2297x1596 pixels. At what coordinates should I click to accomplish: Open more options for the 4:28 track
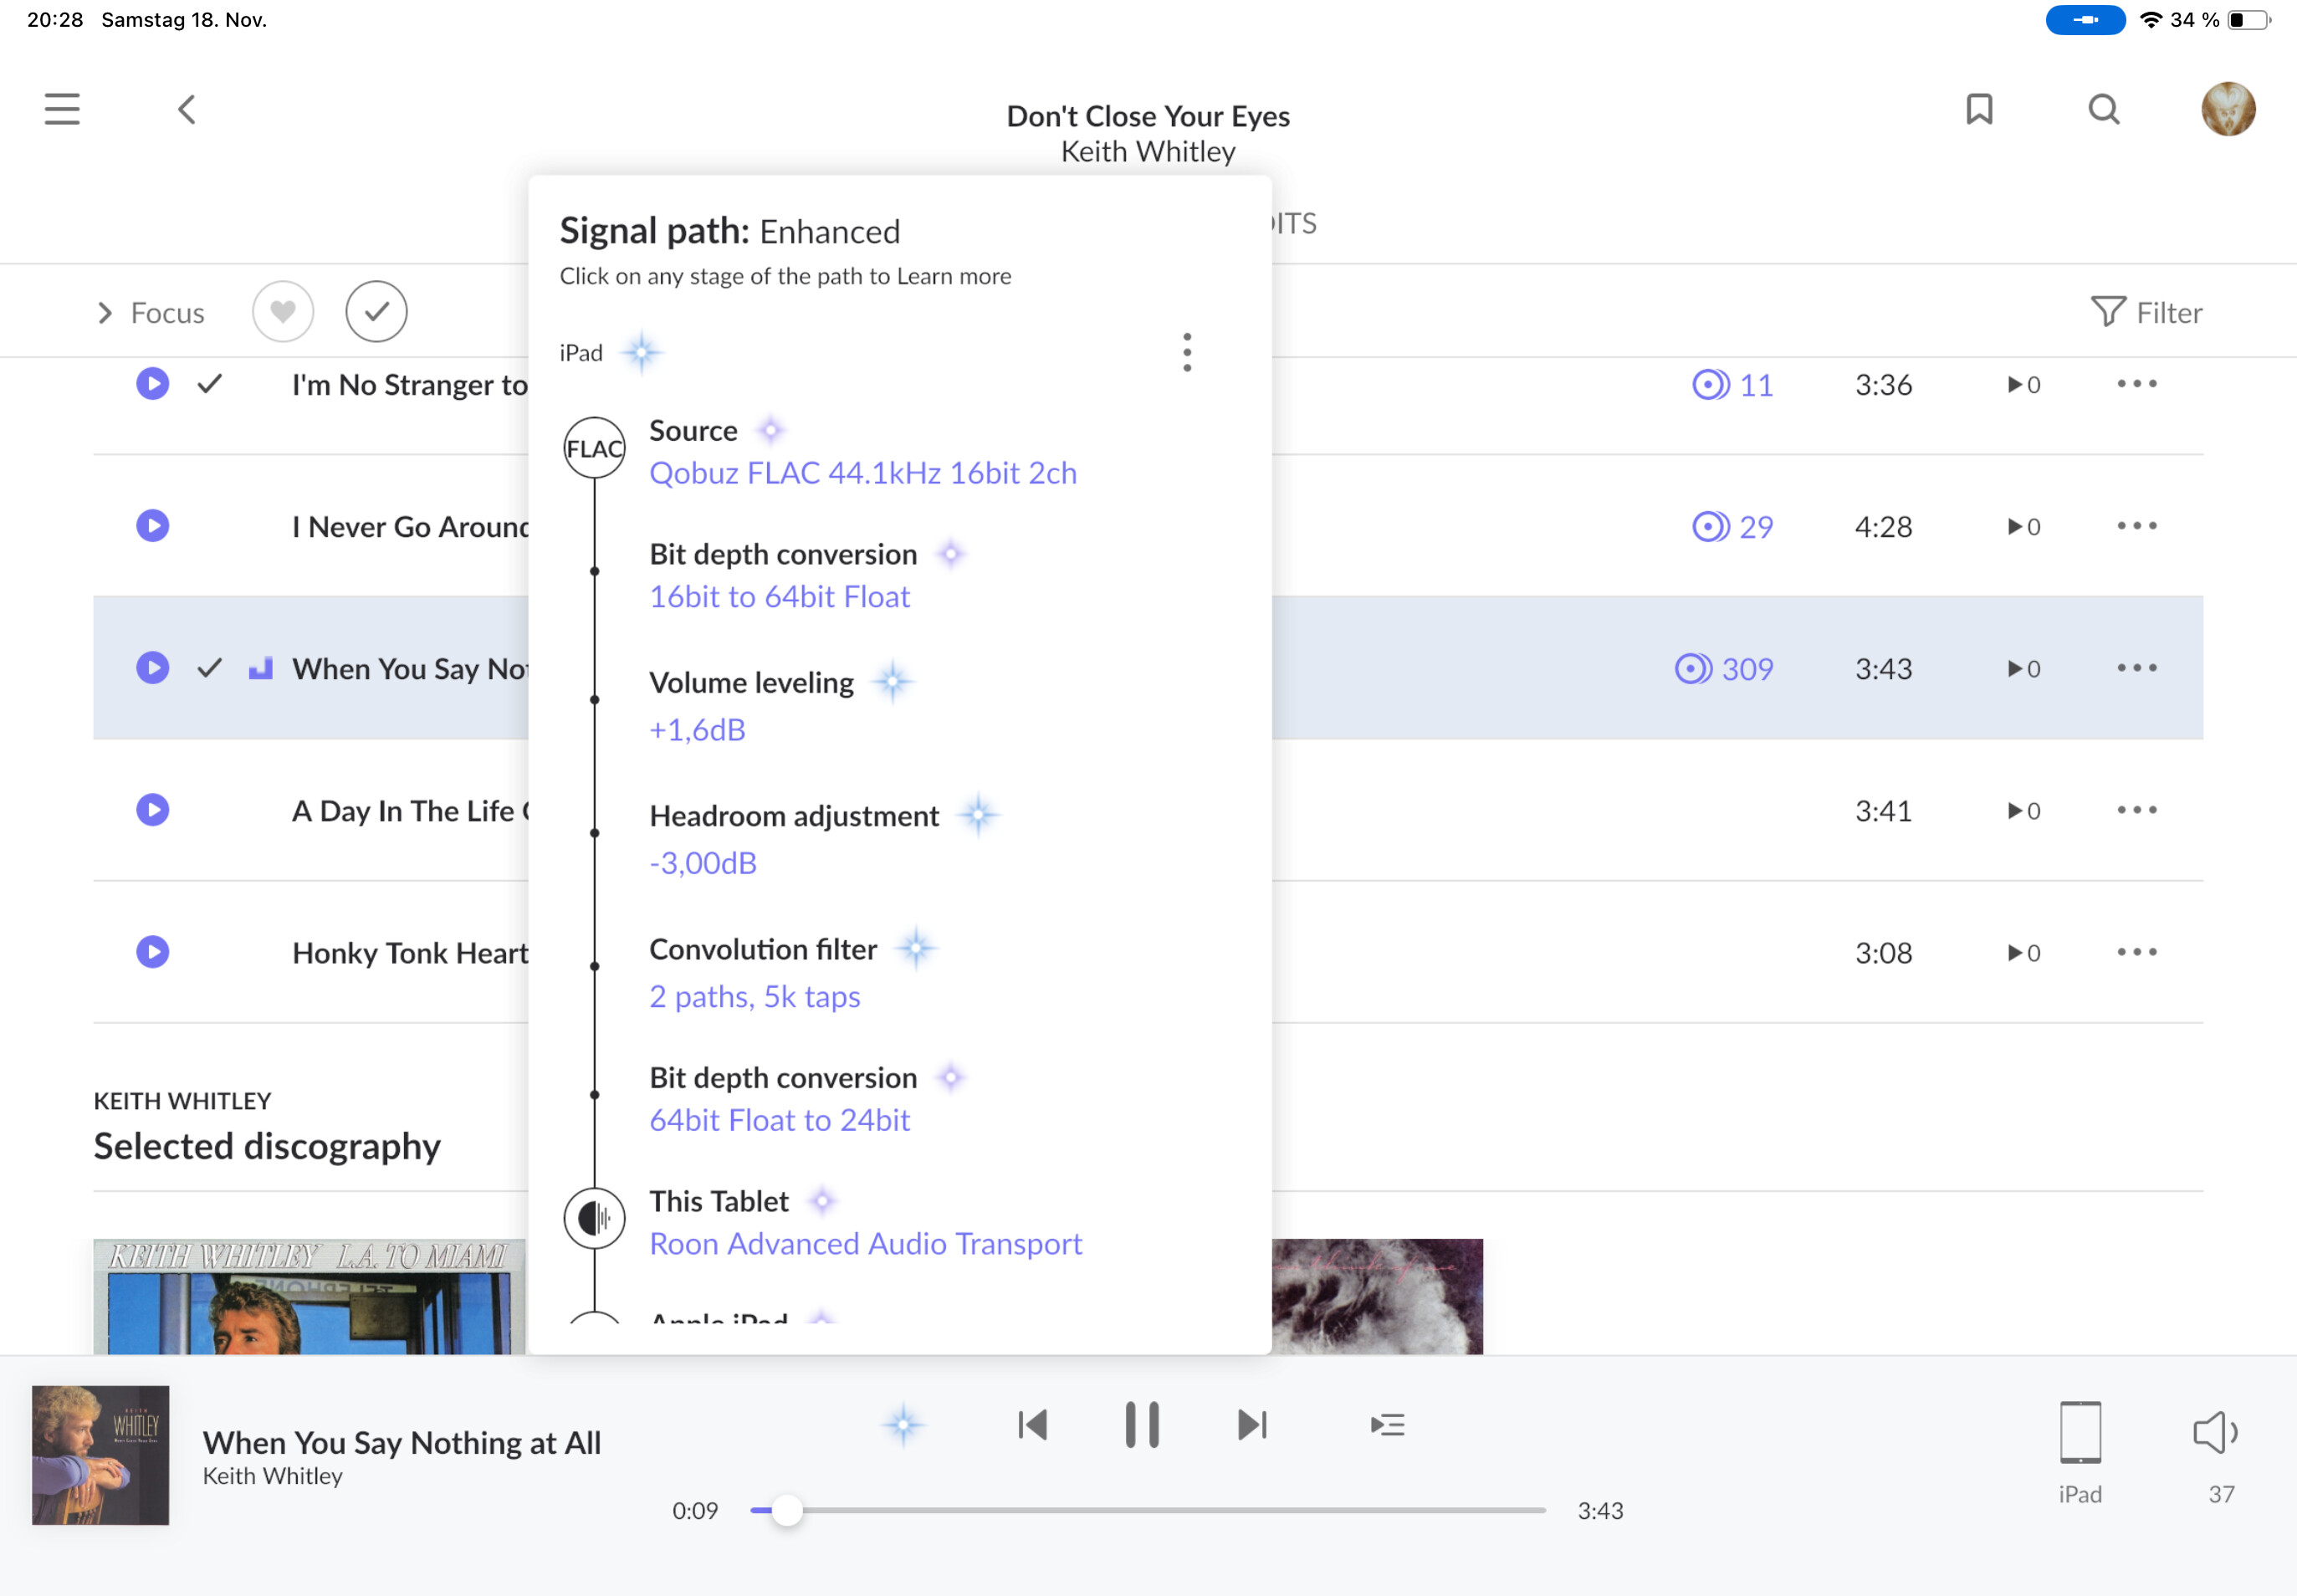click(2137, 526)
